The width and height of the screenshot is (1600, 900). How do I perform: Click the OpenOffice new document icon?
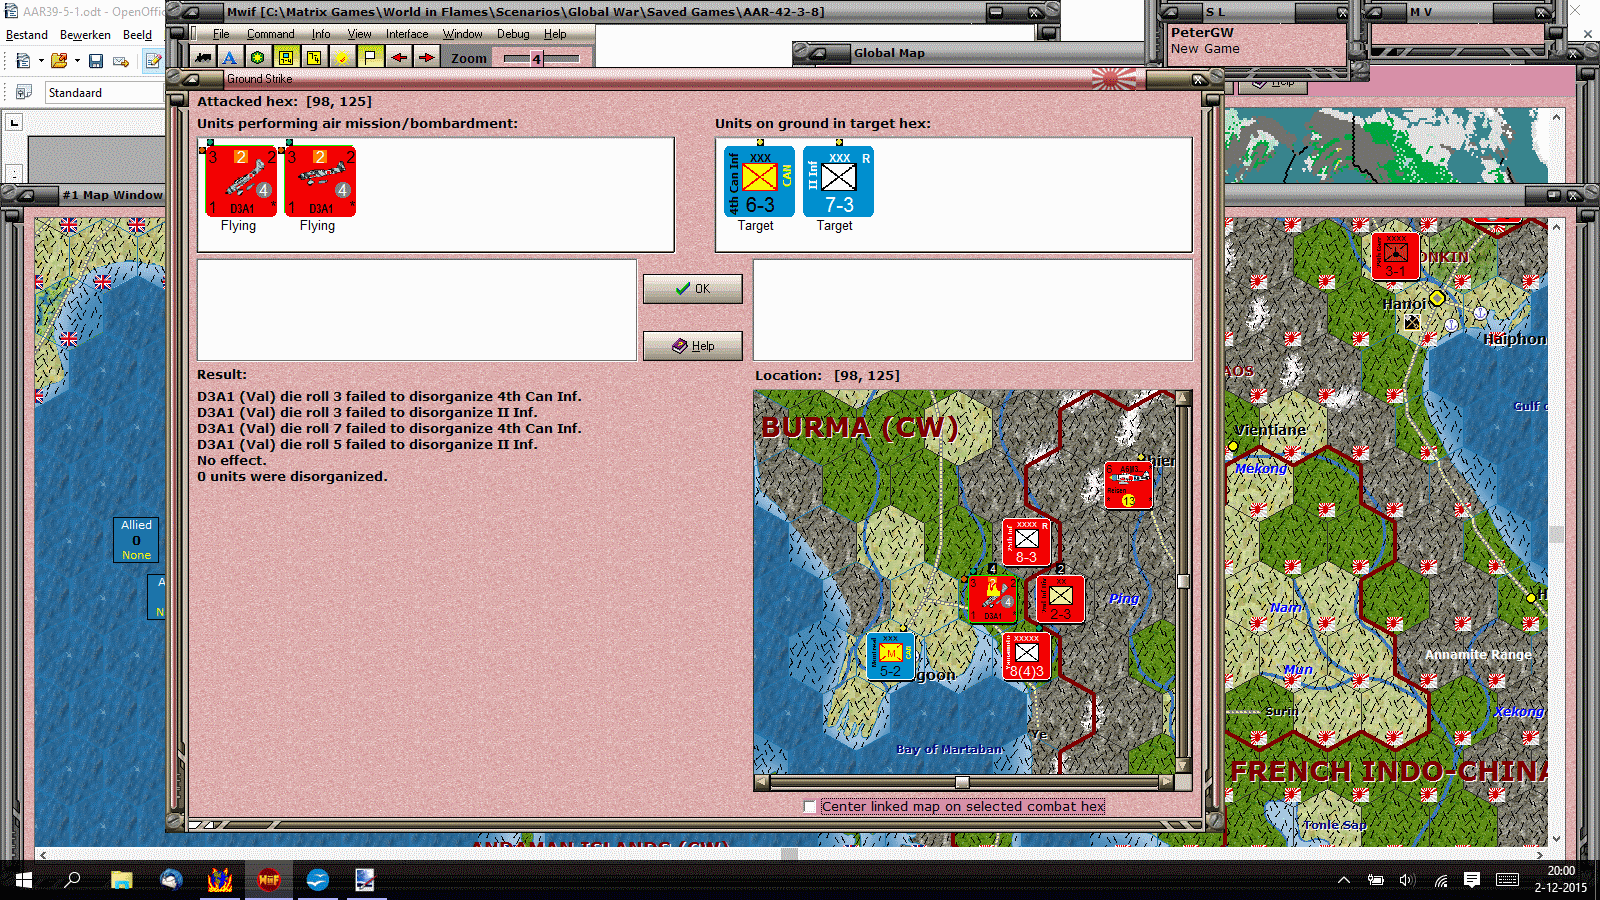tap(23, 61)
